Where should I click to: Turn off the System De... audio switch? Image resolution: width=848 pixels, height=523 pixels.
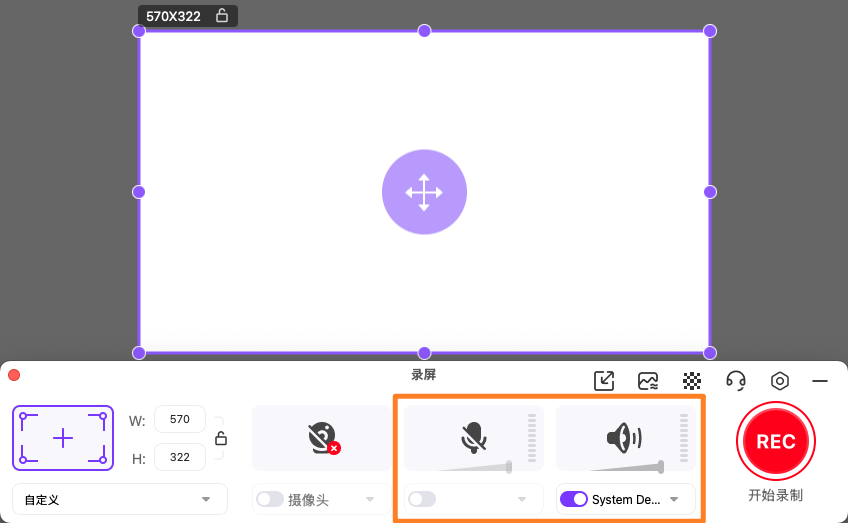click(x=574, y=499)
